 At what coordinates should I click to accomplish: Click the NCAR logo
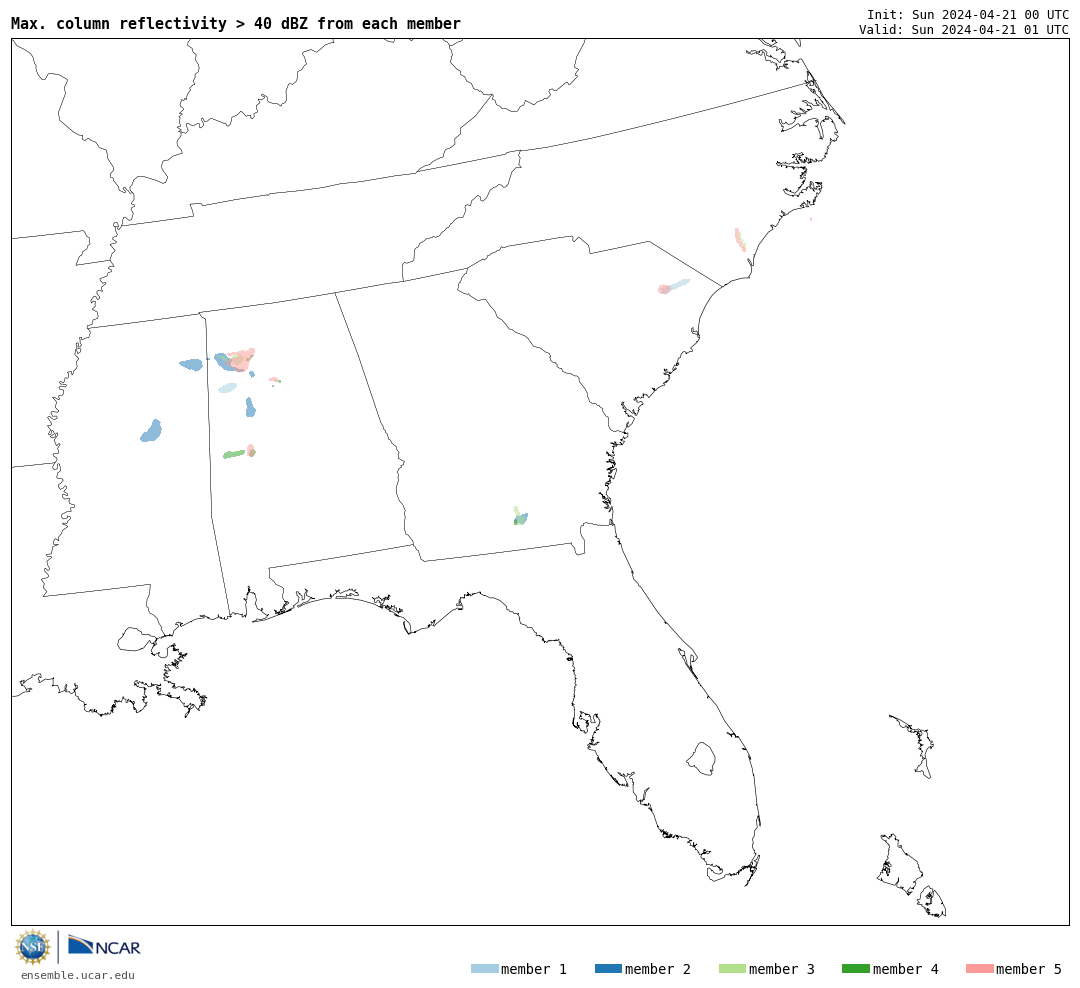[104, 946]
